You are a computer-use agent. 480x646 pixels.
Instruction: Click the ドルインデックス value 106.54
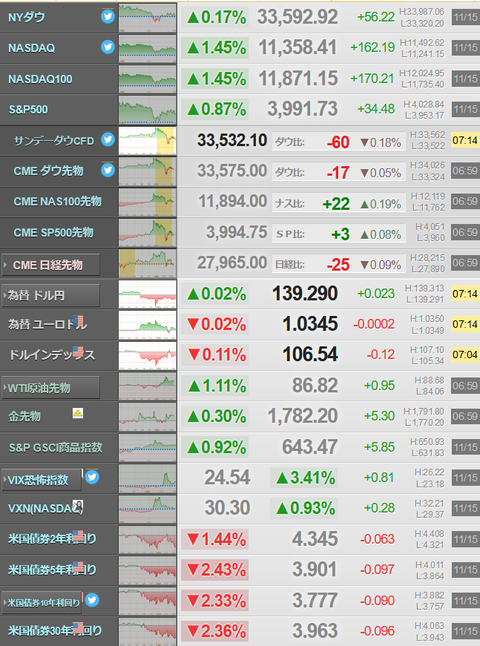(310, 354)
